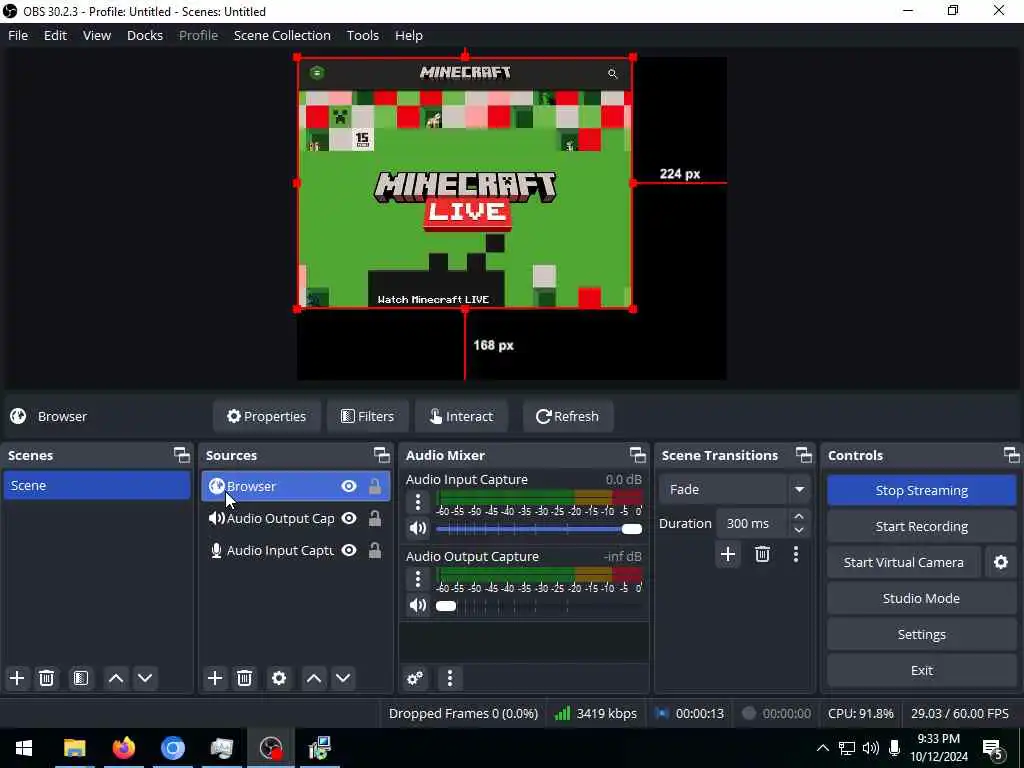Move source up arrow
The image size is (1024, 768).
point(313,678)
